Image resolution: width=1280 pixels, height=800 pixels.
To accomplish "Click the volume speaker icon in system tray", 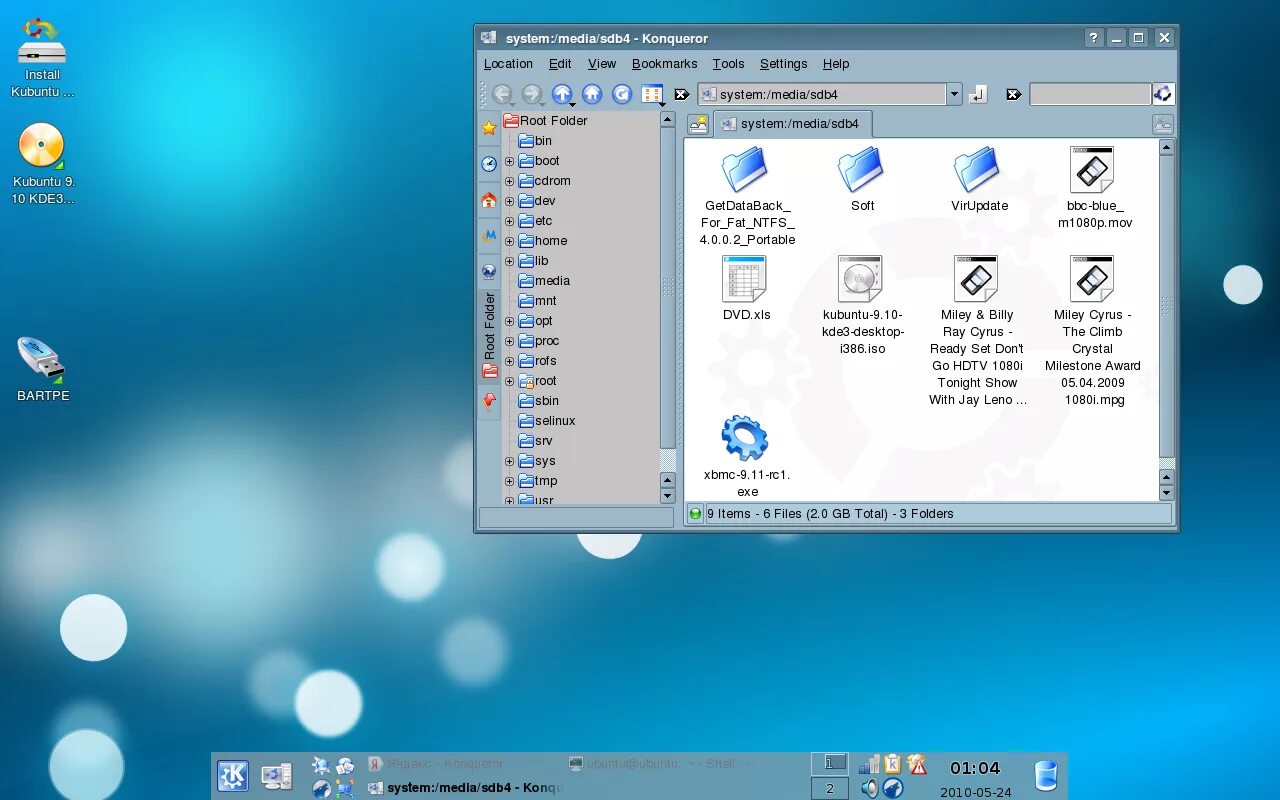I will (x=869, y=788).
